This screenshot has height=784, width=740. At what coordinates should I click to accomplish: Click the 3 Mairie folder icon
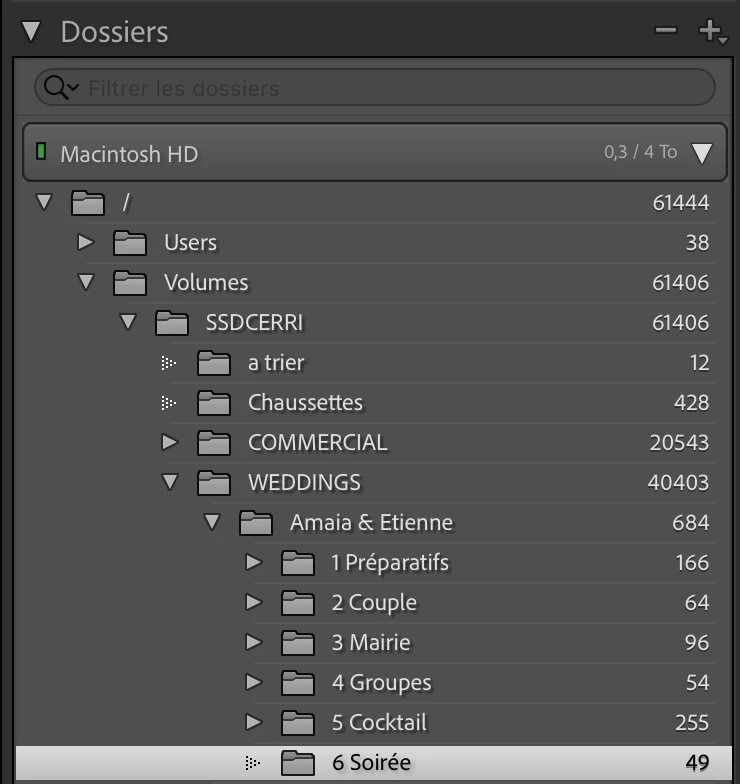[x=298, y=642]
